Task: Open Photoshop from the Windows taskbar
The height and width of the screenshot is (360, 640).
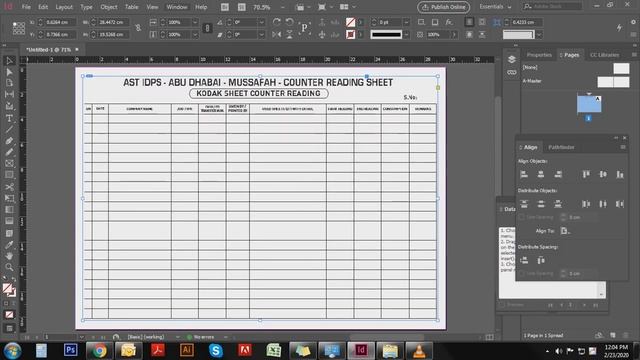Action: tap(70, 350)
